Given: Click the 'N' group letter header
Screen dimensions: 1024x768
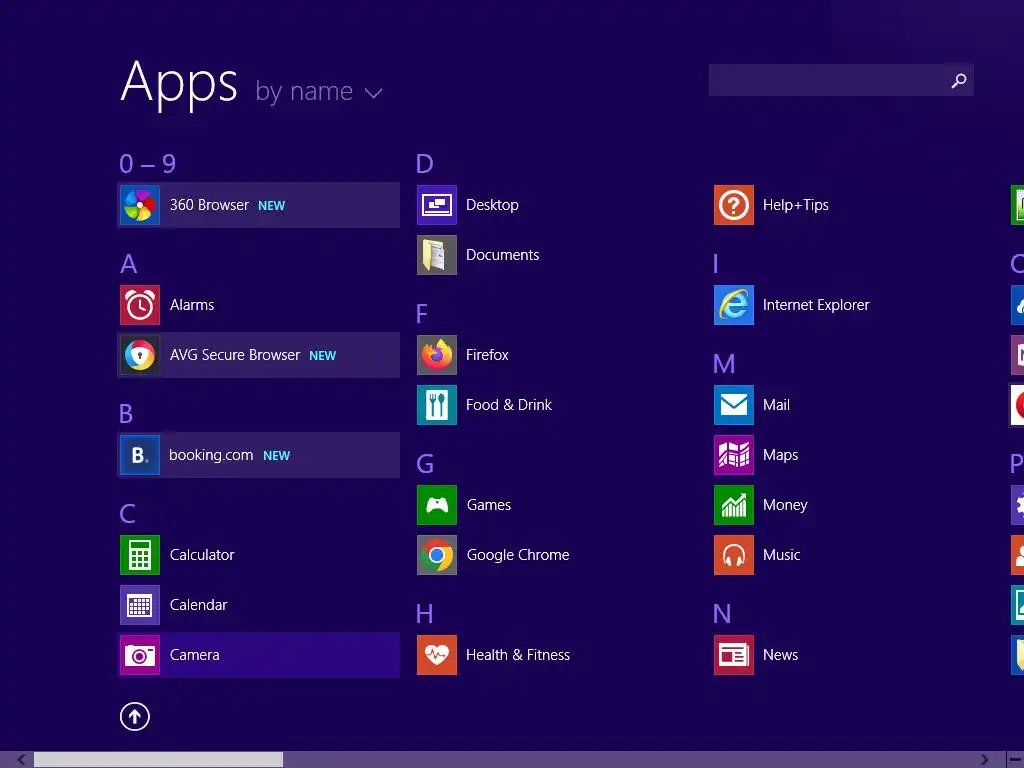Looking at the screenshot, I should tap(722, 614).
